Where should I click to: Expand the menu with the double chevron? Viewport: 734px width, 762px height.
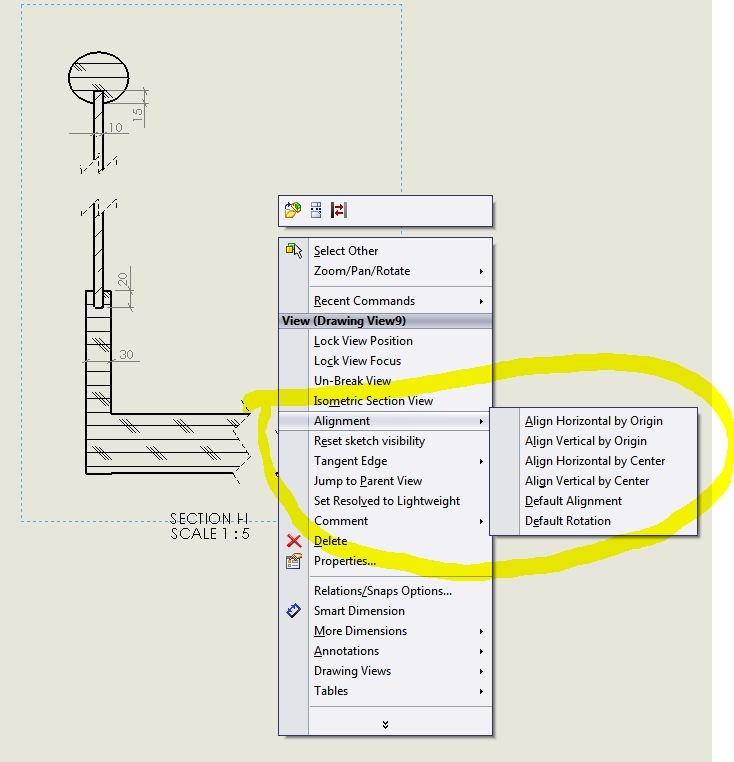[385, 725]
